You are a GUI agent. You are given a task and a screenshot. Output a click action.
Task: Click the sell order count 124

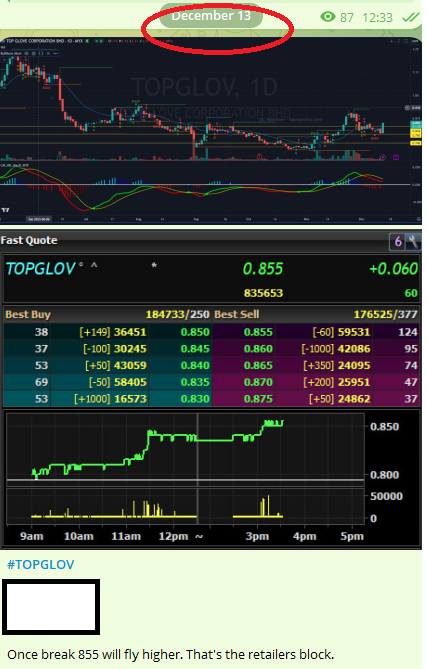point(408,332)
